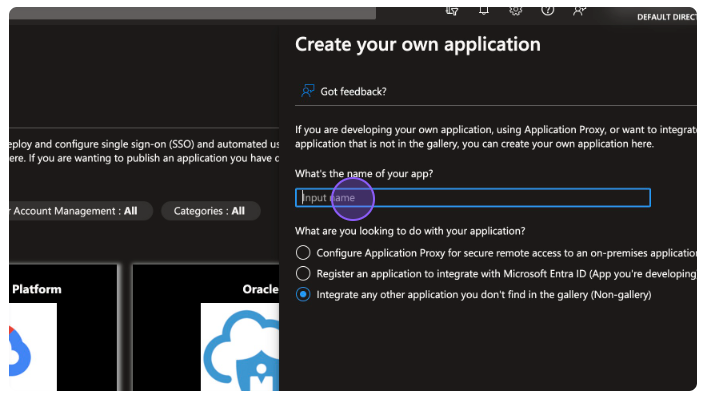Click the 'Create your own application' heading
This screenshot has height=397, width=704.
click(x=418, y=44)
